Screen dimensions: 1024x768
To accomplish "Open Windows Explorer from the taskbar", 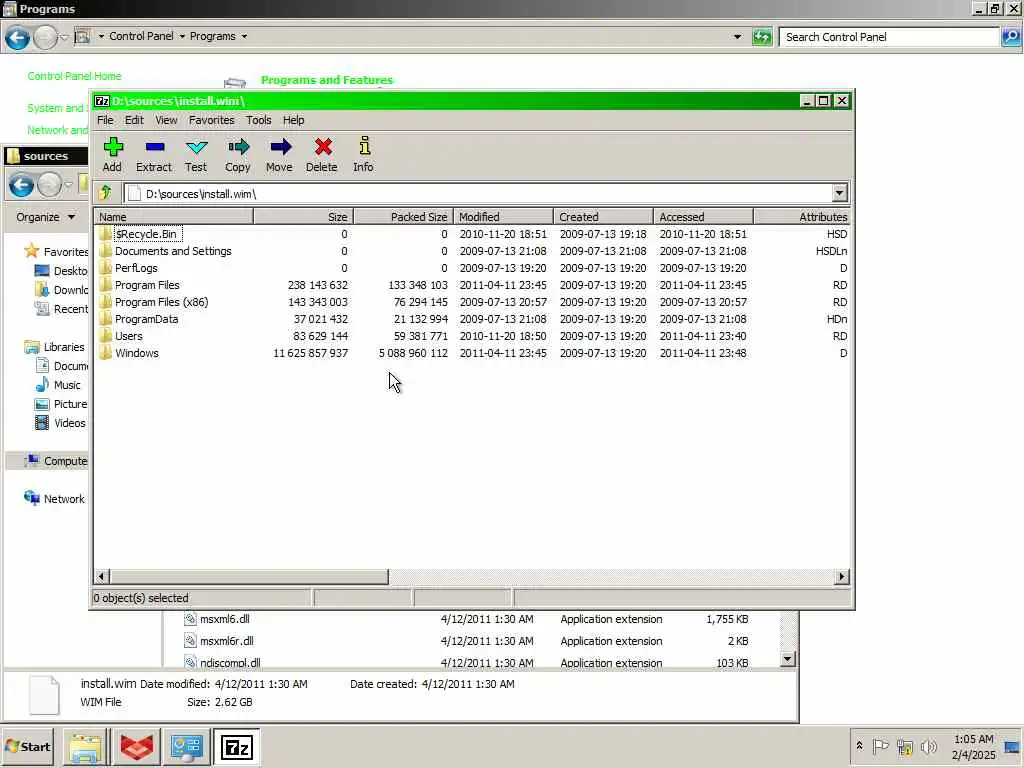I will (86, 747).
